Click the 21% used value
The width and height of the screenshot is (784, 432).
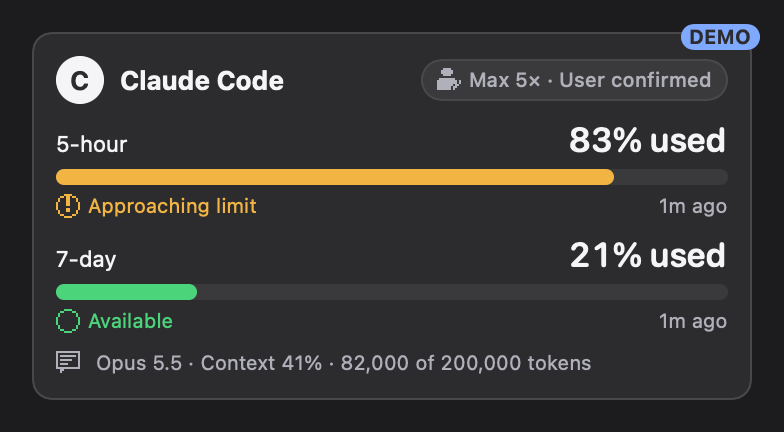coord(648,256)
